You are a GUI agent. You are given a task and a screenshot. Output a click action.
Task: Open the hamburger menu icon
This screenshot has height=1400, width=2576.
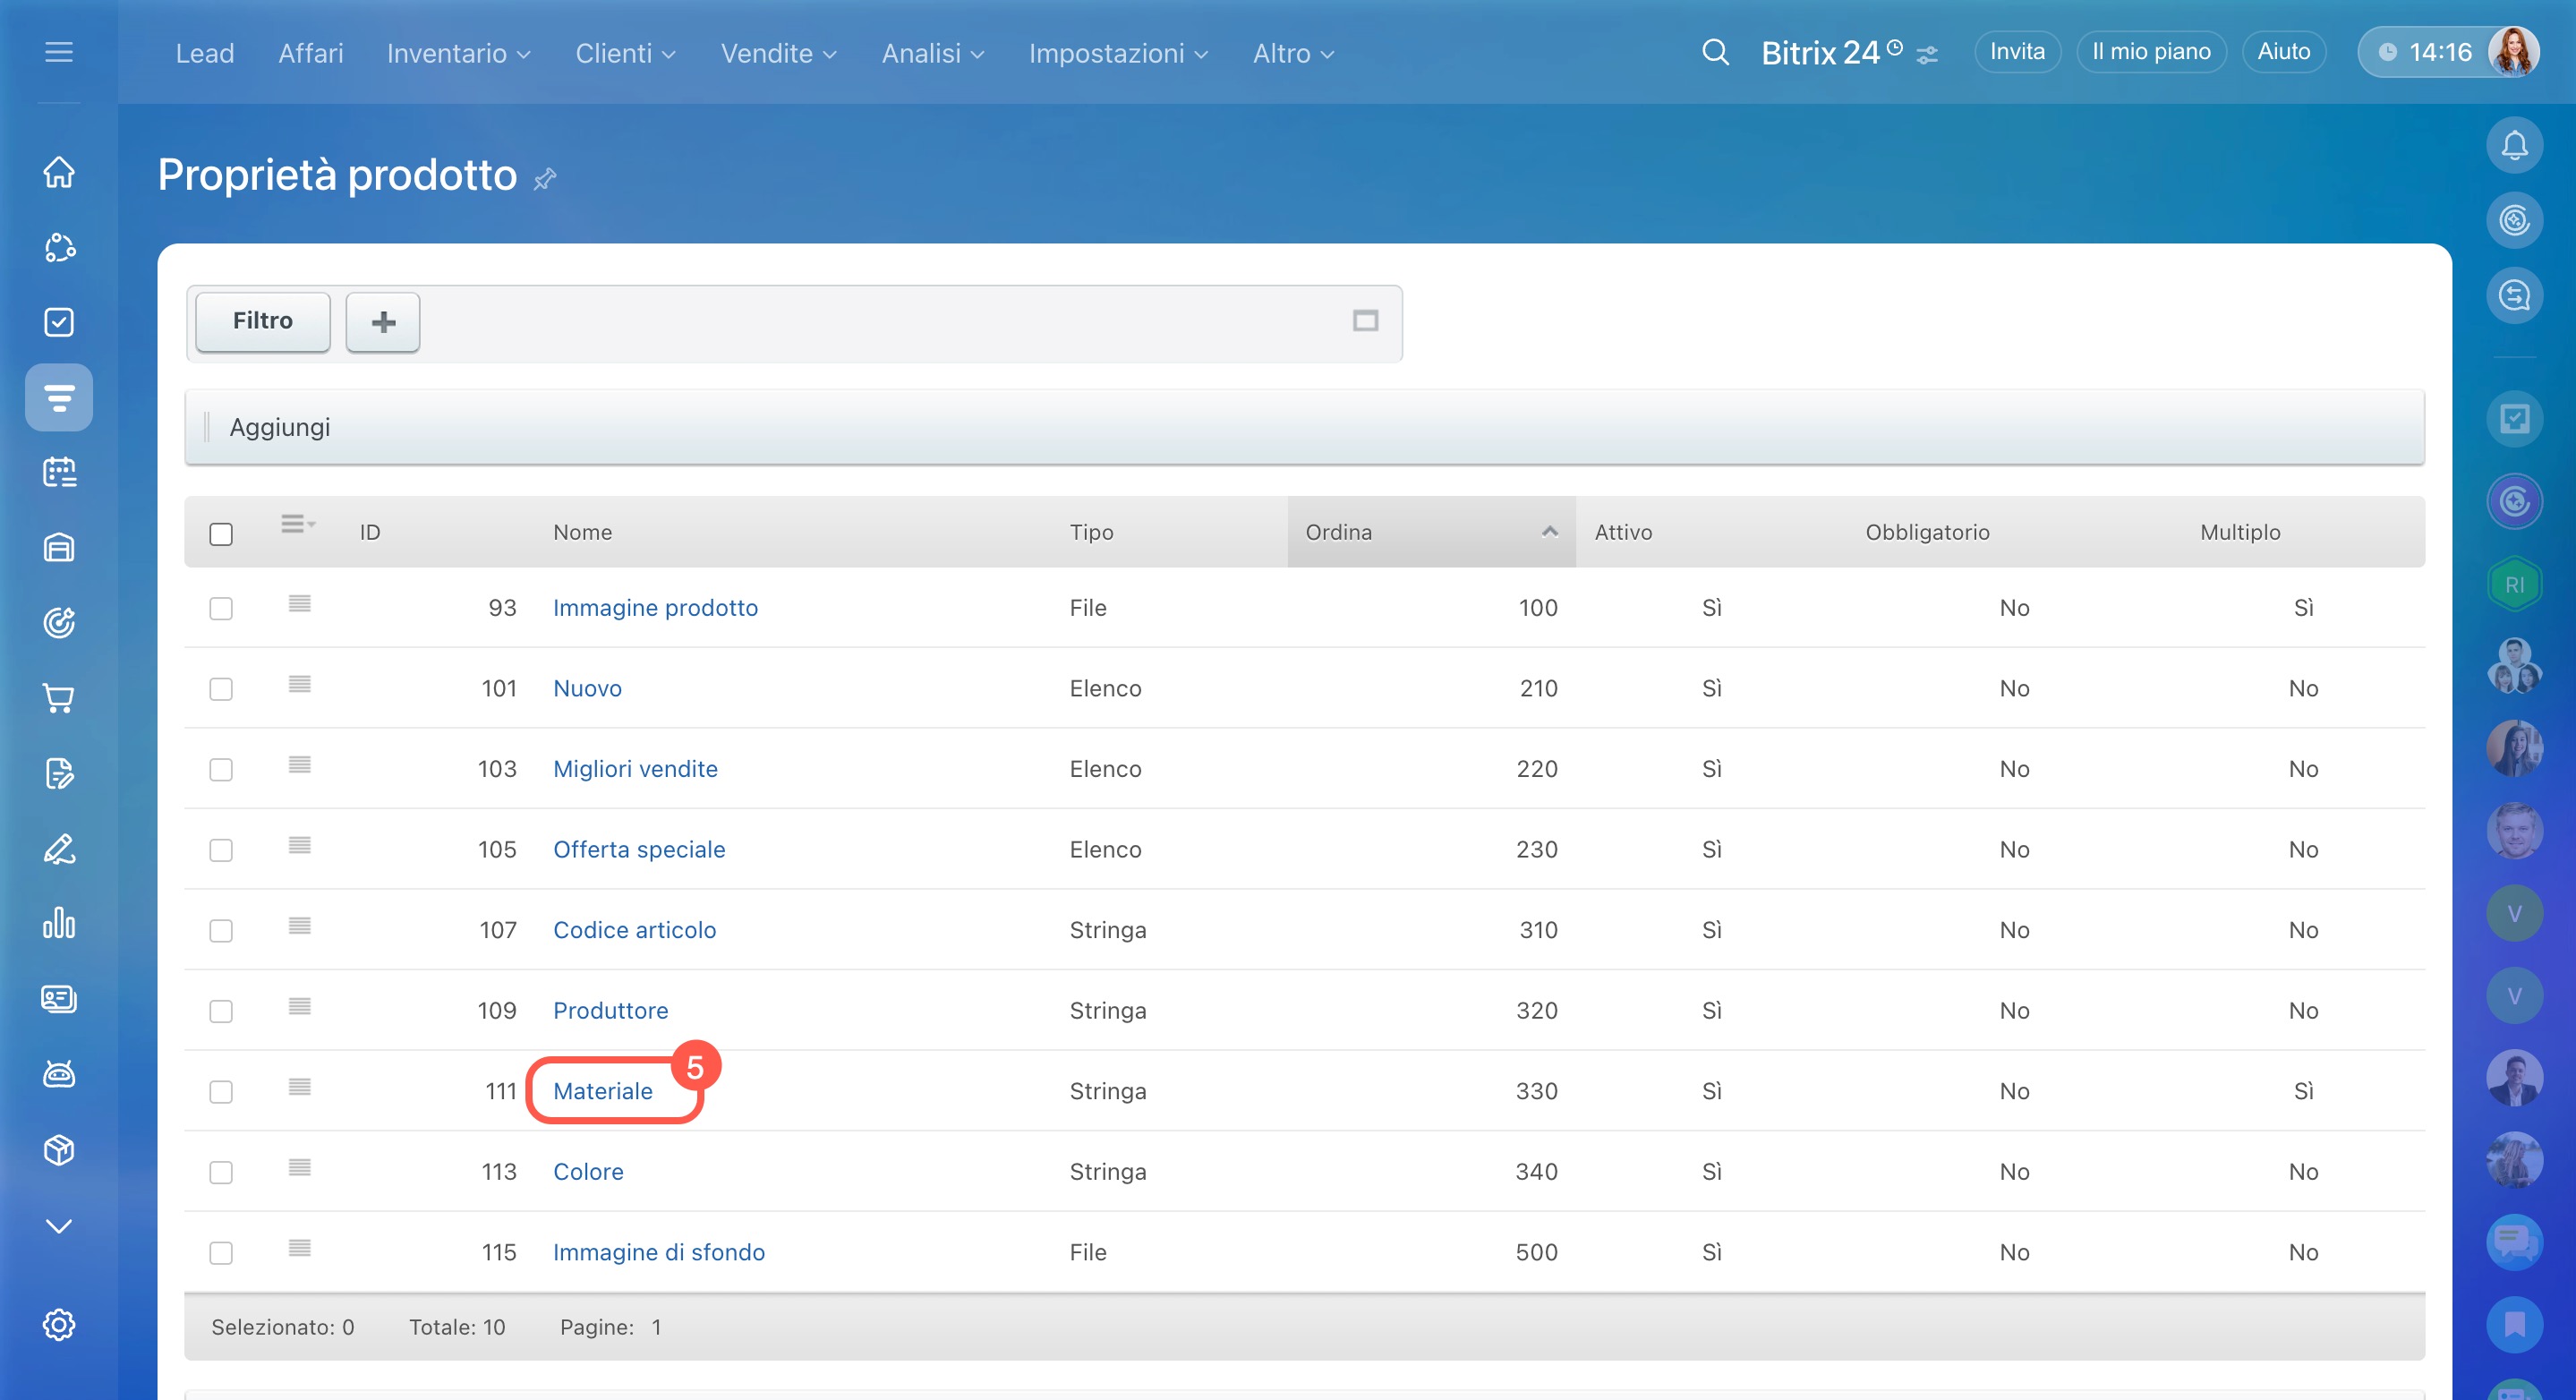coord(59,52)
